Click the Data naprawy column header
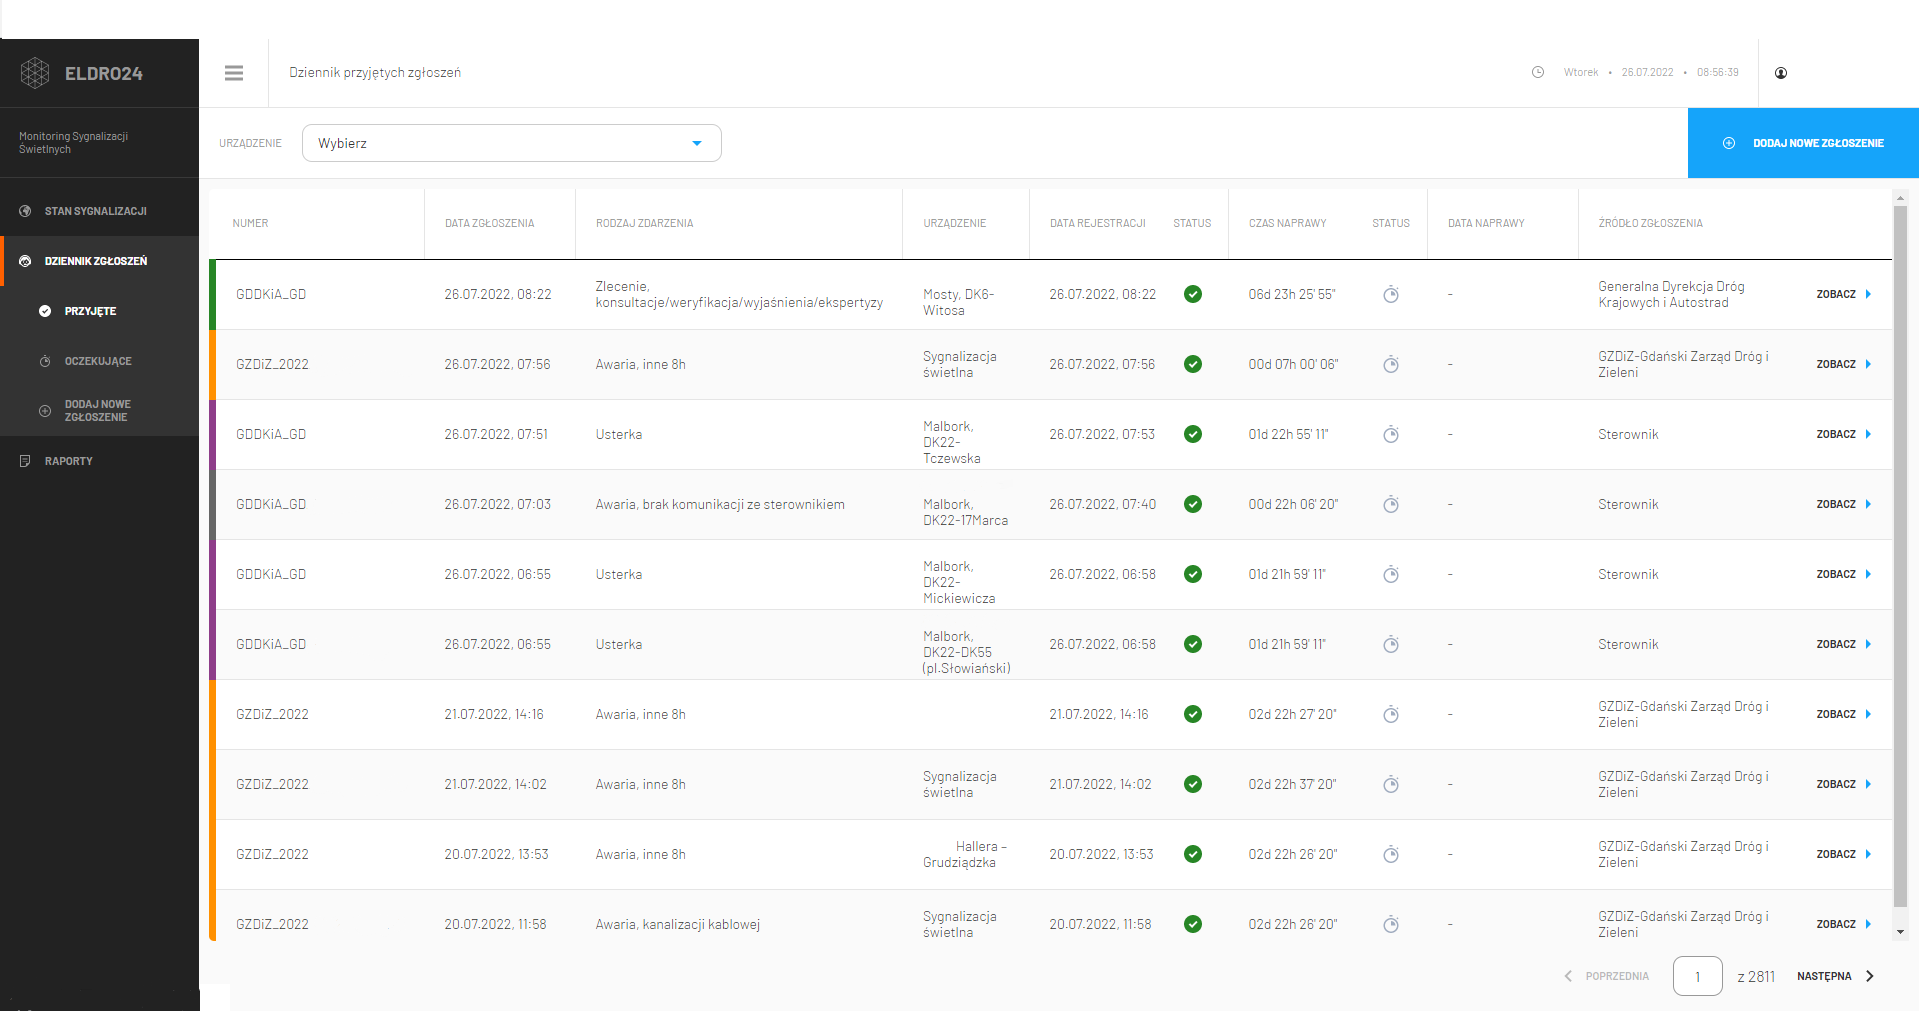The image size is (1919, 1011). pyautogui.click(x=1486, y=223)
